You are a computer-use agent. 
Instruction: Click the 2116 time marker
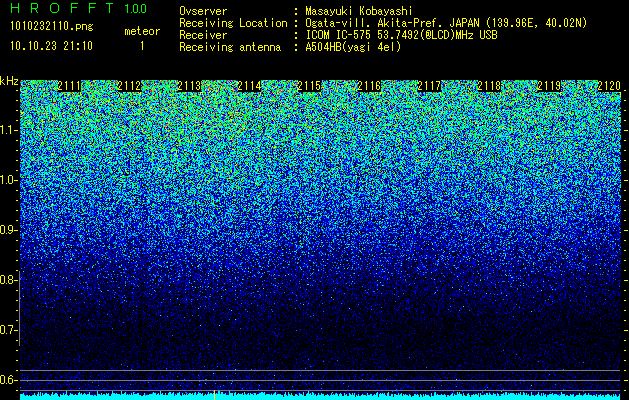coord(369,86)
